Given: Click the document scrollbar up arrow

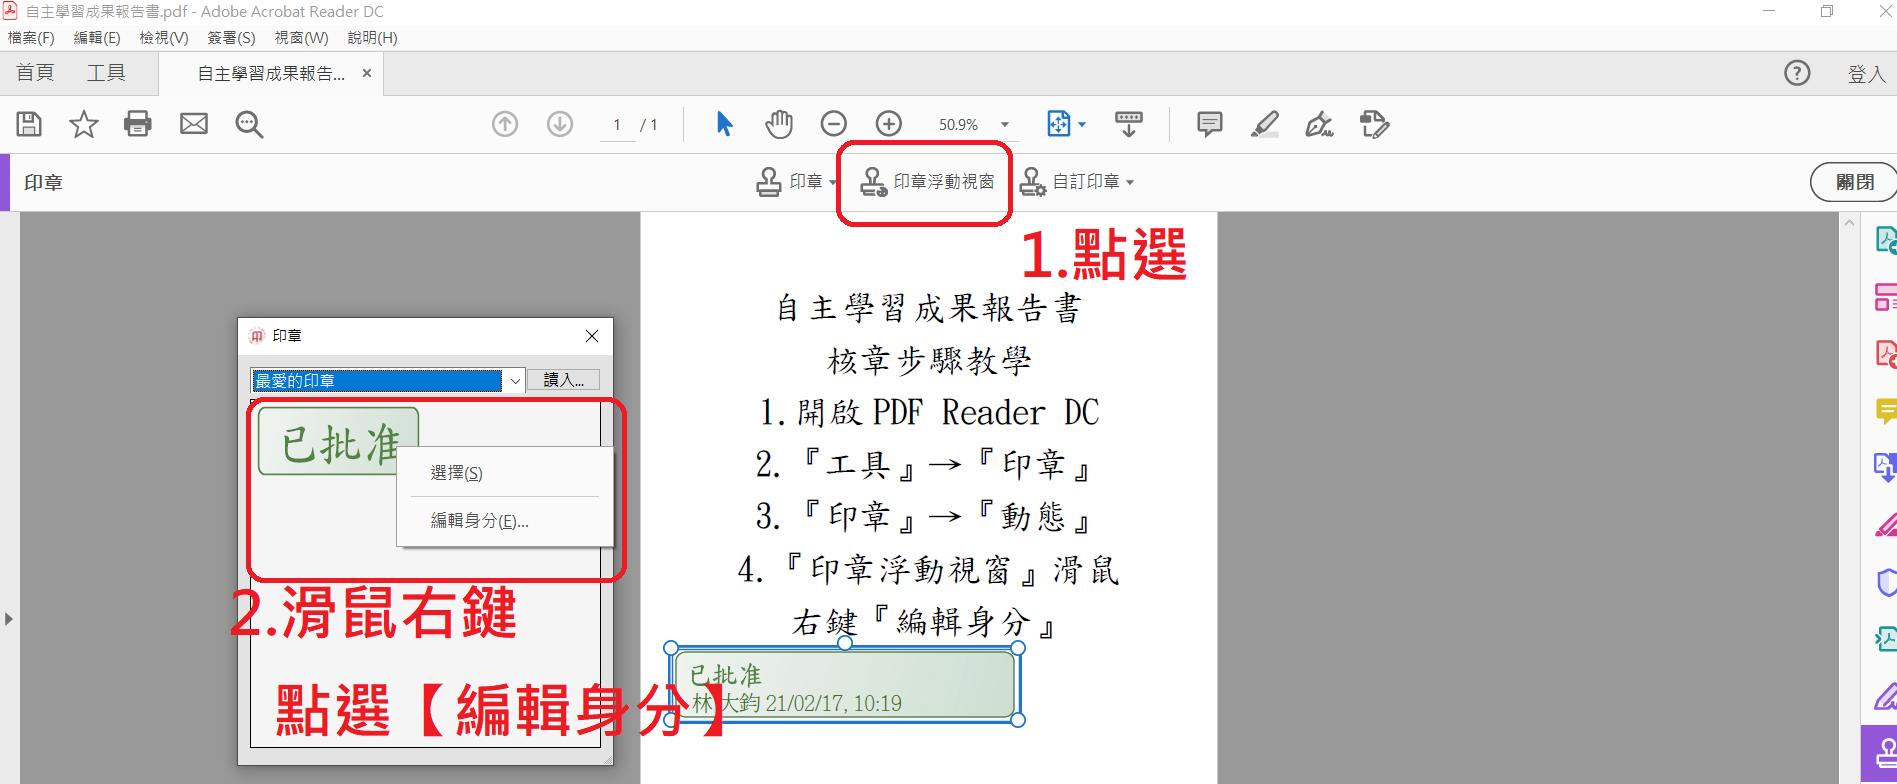Looking at the screenshot, I should (1849, 222).
